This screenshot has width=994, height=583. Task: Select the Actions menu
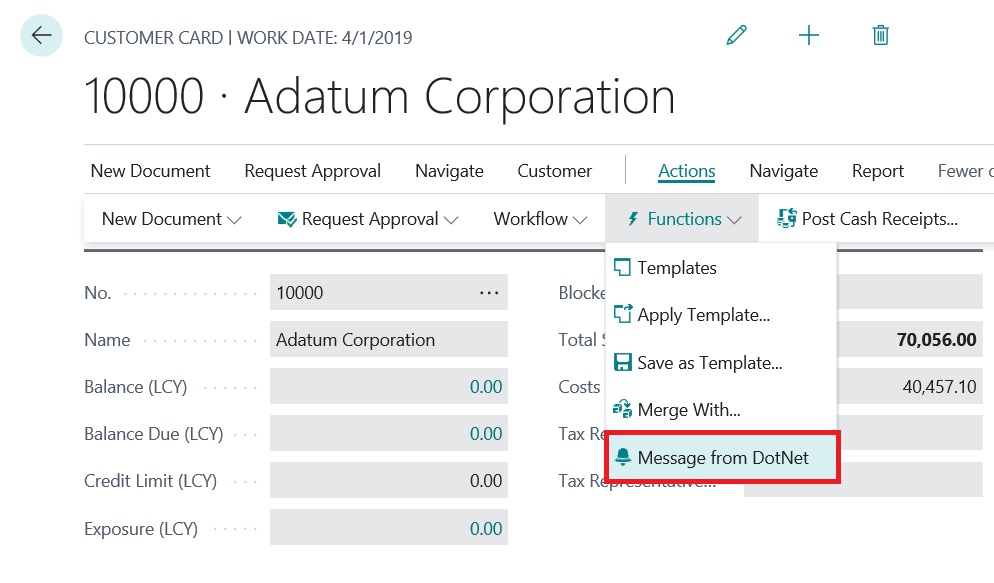[686, 170]
